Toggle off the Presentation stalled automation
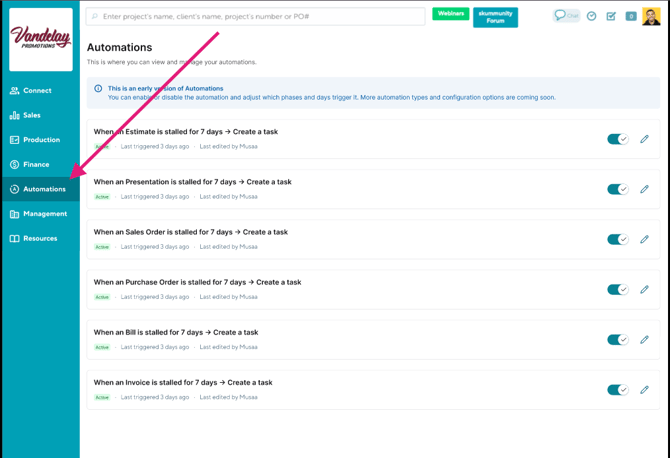The width and height of the screenshot is (670, 458). [x=618, y=189]
